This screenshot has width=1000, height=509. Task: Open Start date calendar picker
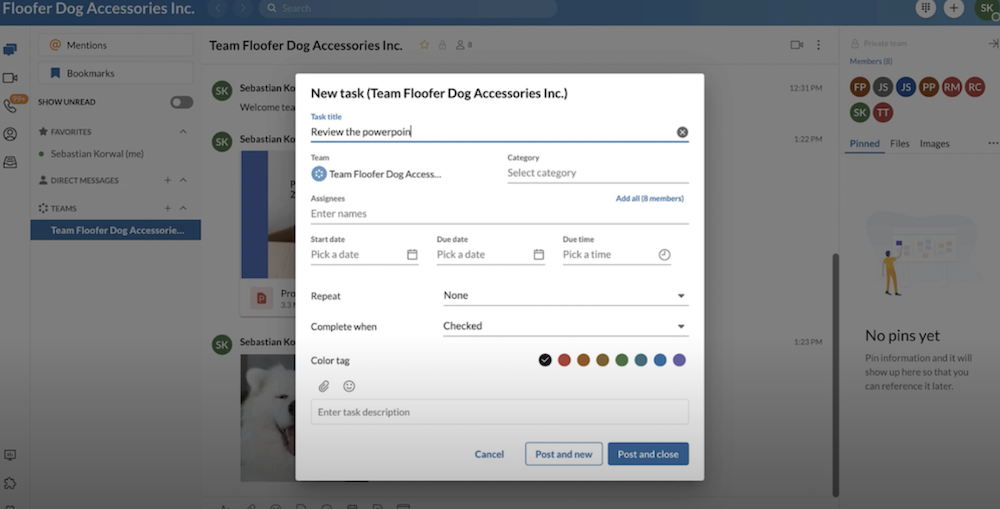[x=412, y=254]
